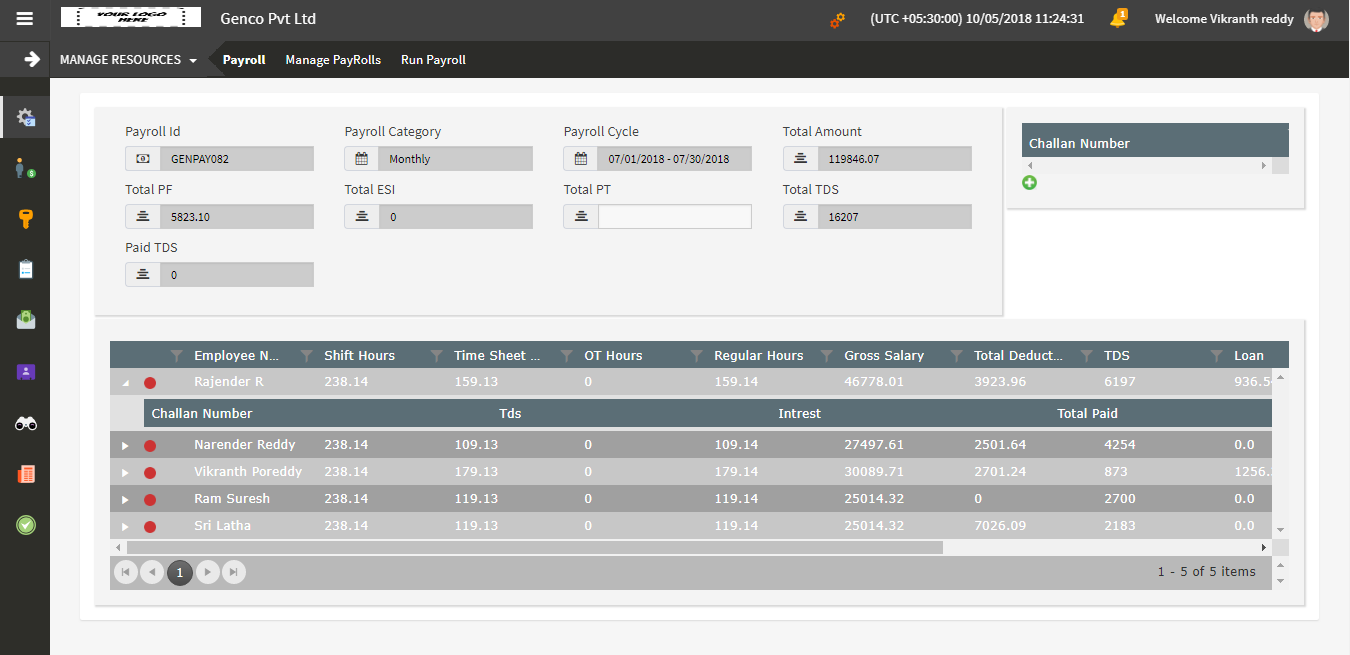Click gross salary value 46778.01
Screen dimensions: 1350x655
pyautogui.click(x=874, y=382)
